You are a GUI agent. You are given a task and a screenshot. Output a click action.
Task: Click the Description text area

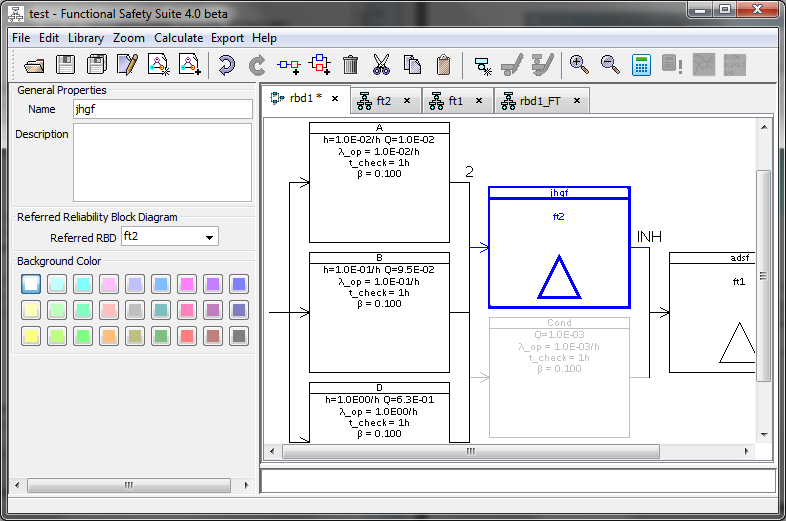[x=162, y=162]
